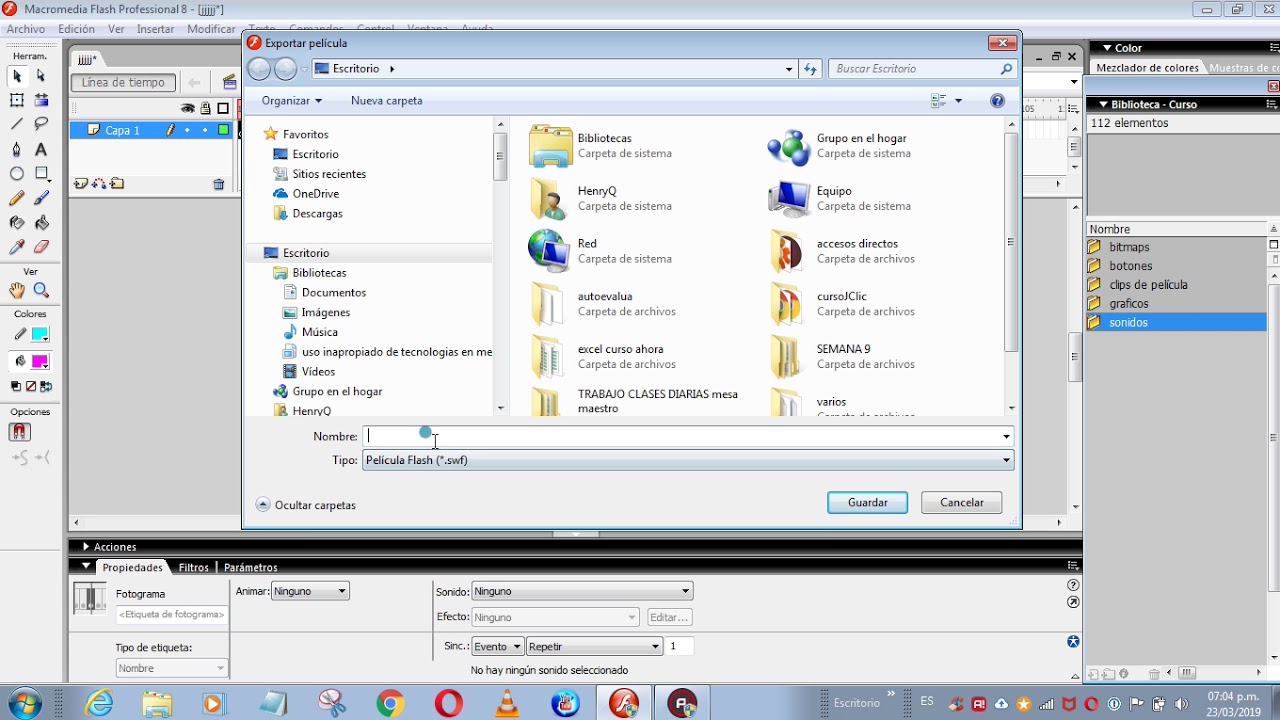Expand the Acciones panel
Screen dimensions: 1280x720
point(86,547)
